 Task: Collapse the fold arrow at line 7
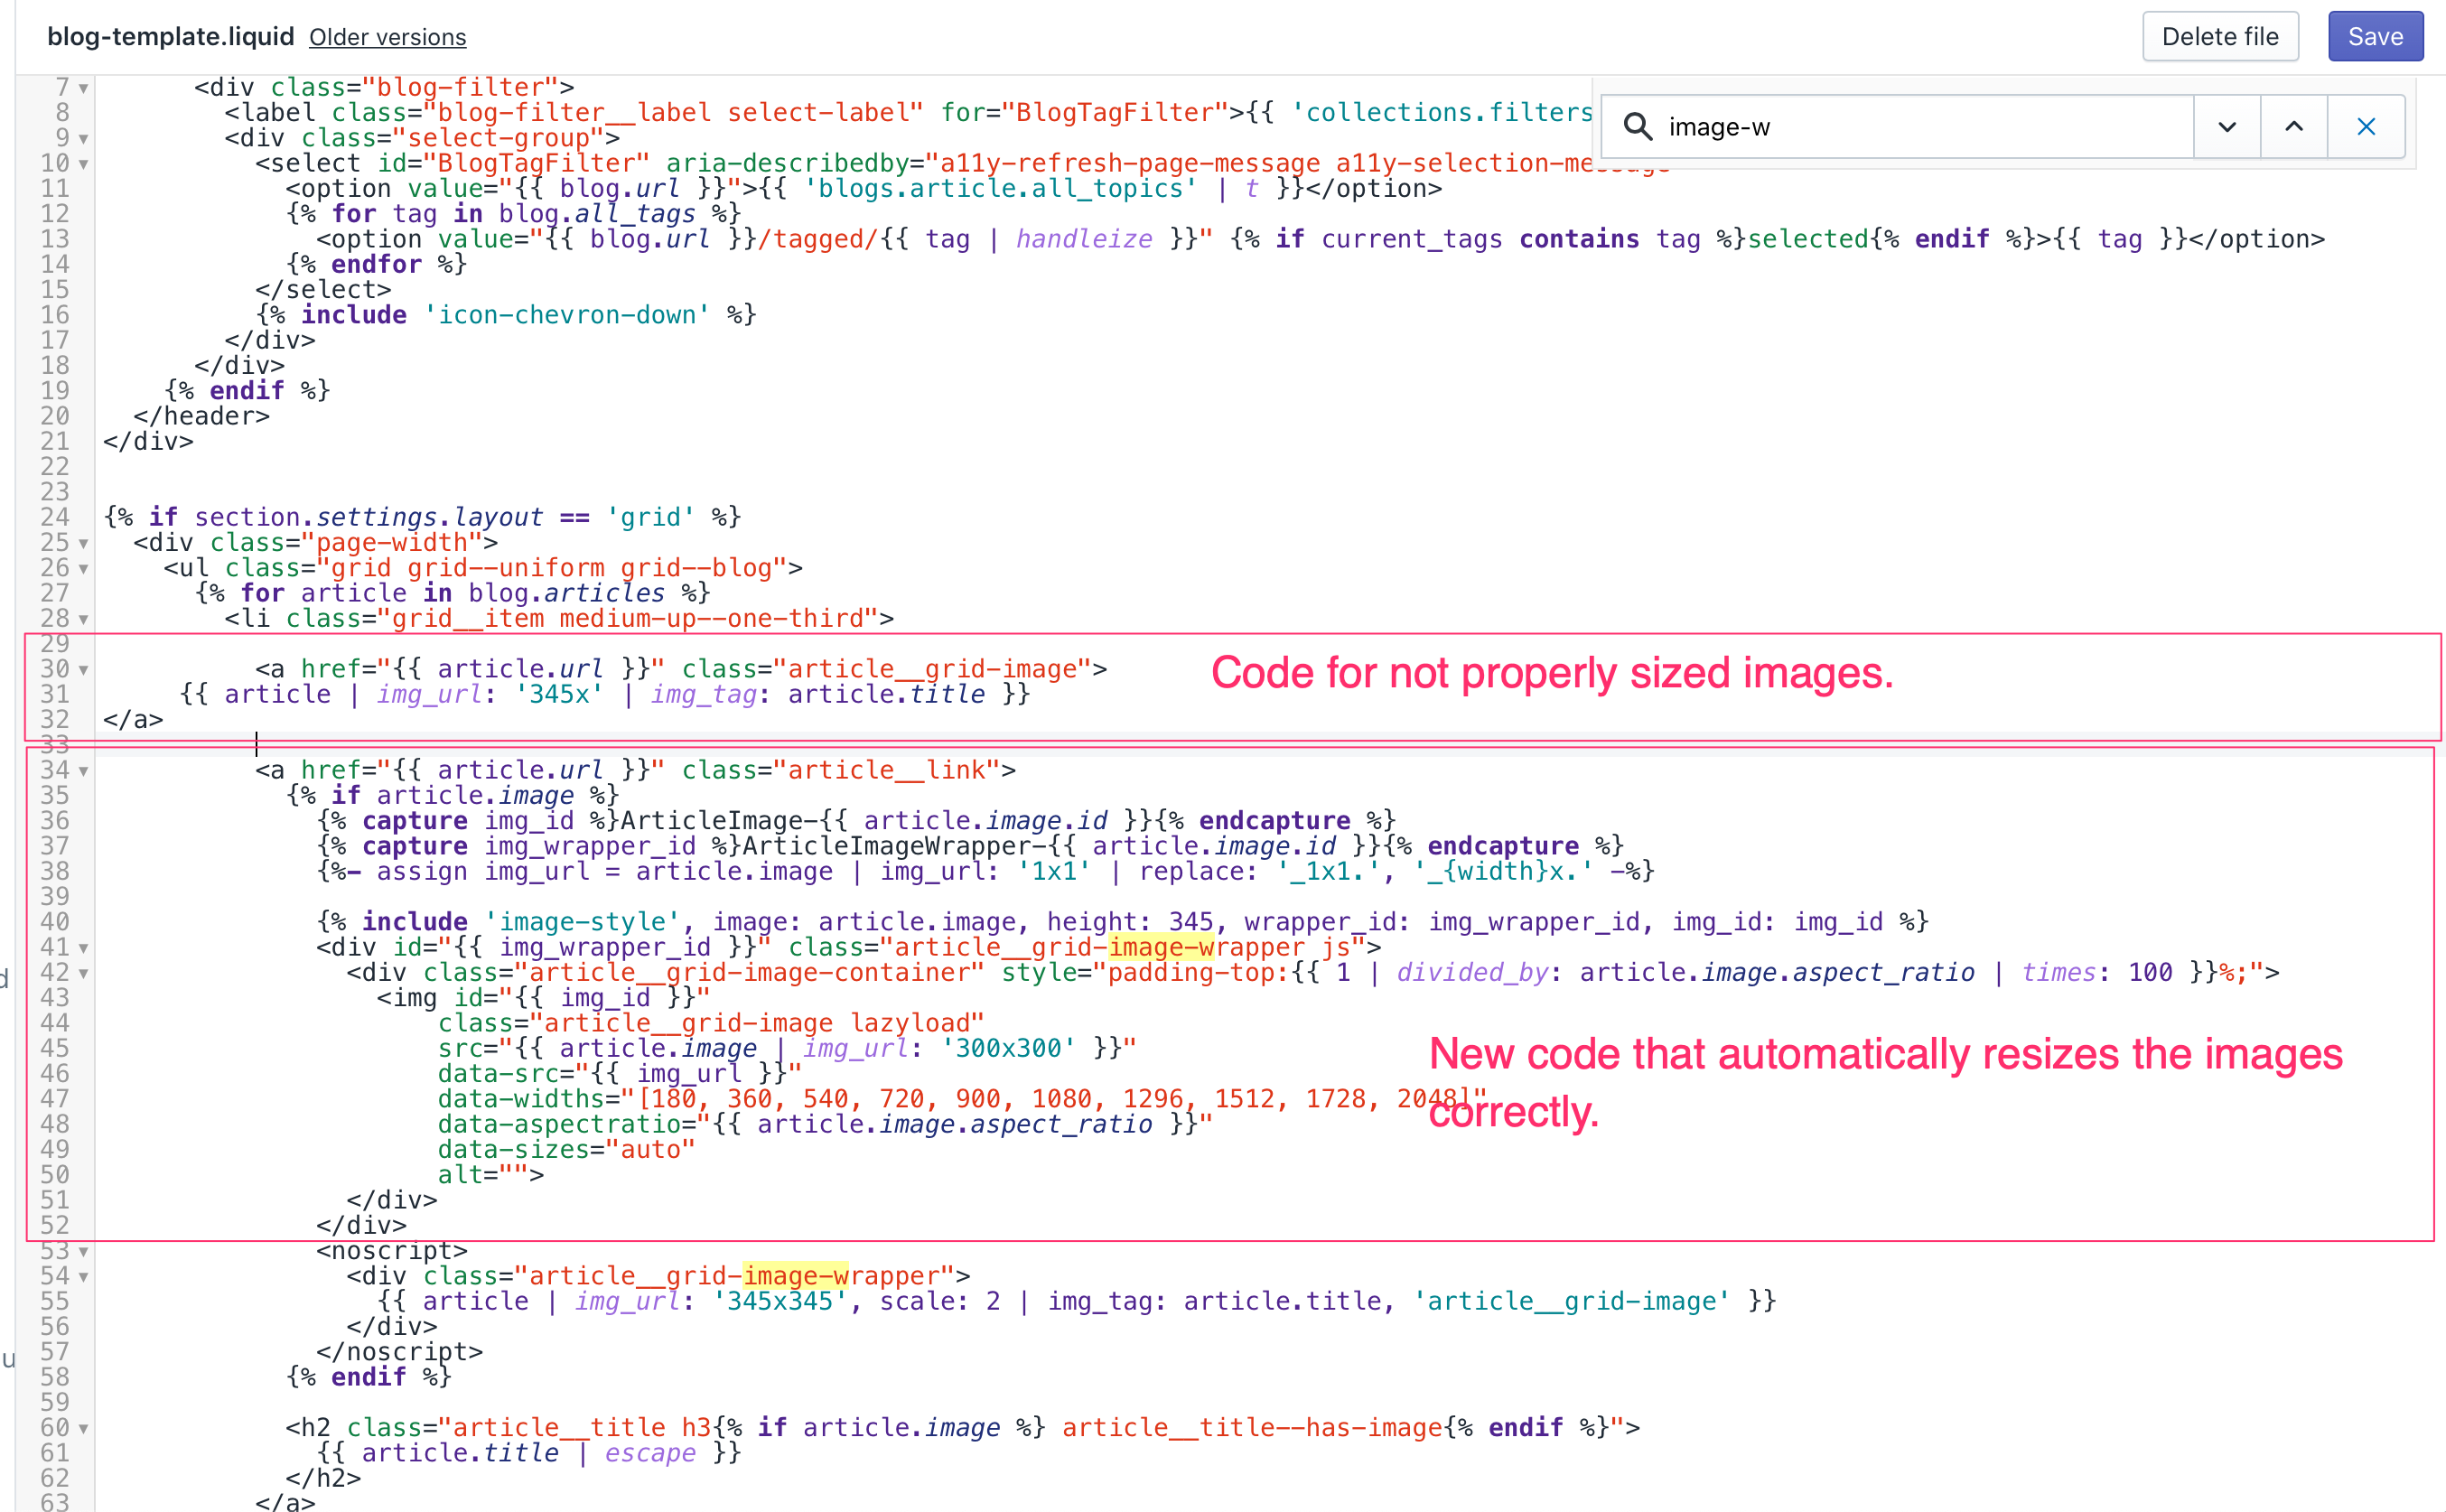coord(84,88)
